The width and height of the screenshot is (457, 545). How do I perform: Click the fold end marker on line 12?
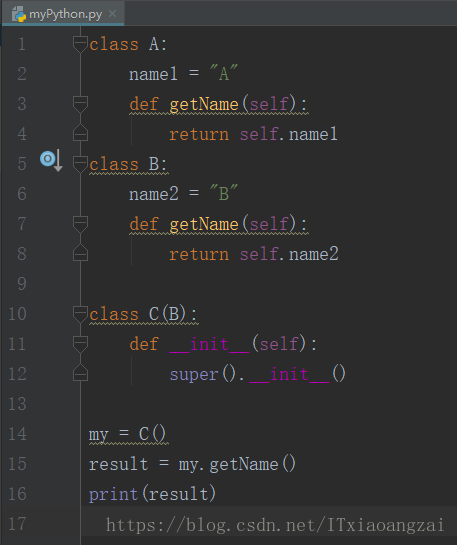(80, 373)
